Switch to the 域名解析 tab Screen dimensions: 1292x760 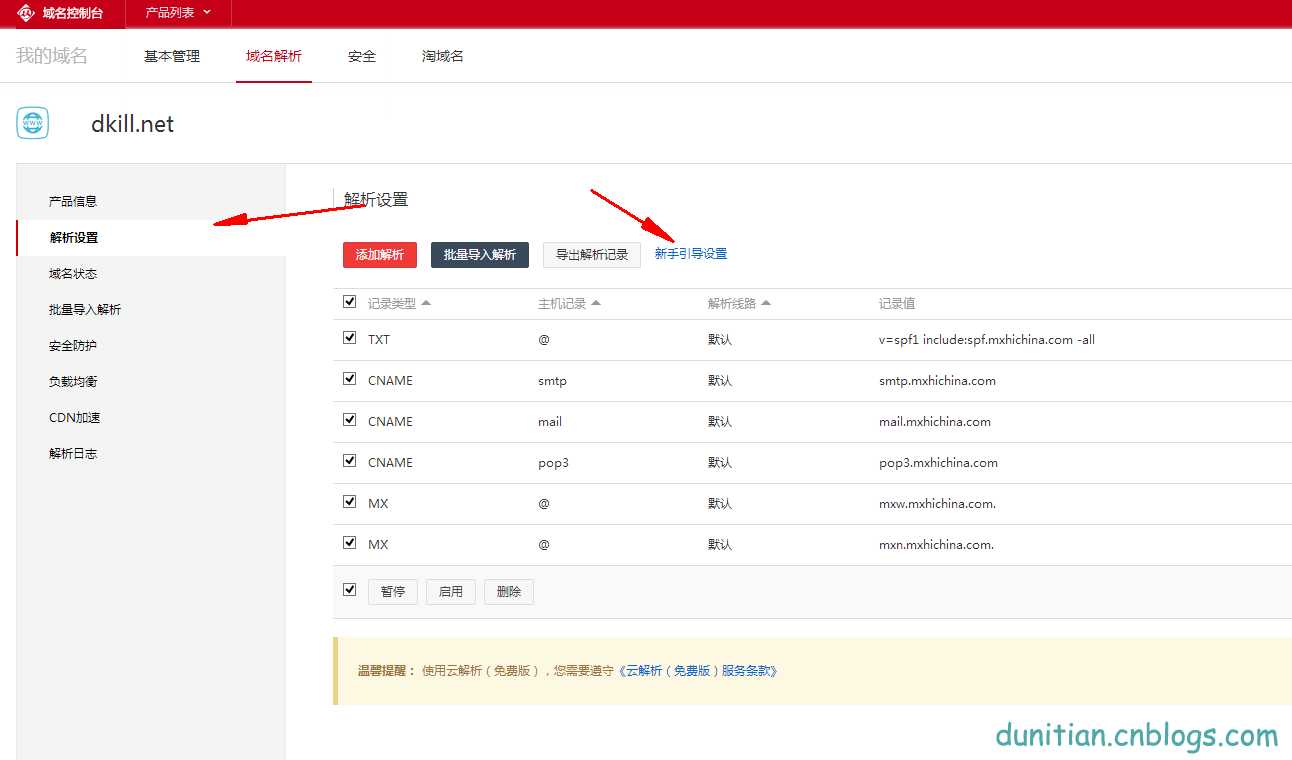(274, 56)
